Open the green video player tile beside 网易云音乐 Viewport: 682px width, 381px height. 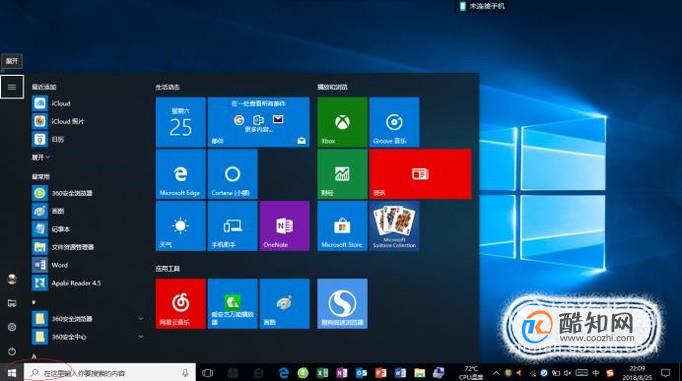tap(232, 304)
